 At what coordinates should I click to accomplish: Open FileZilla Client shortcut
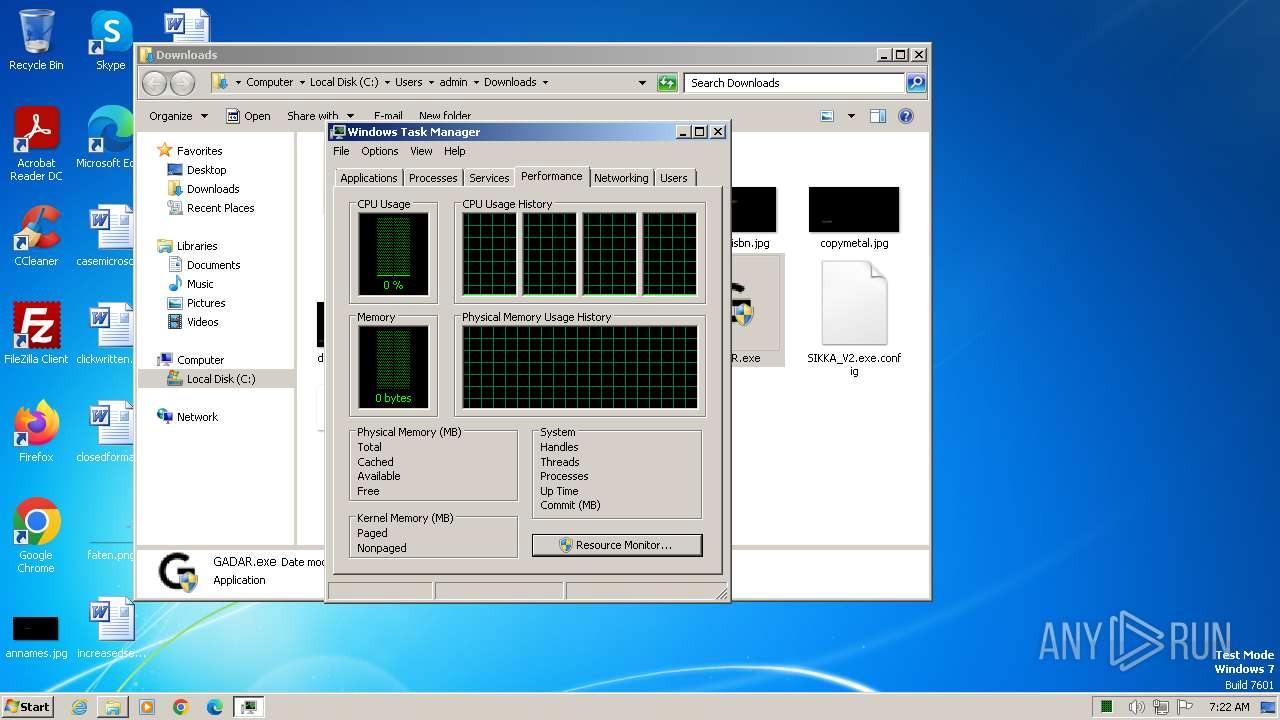pos(36,334)
